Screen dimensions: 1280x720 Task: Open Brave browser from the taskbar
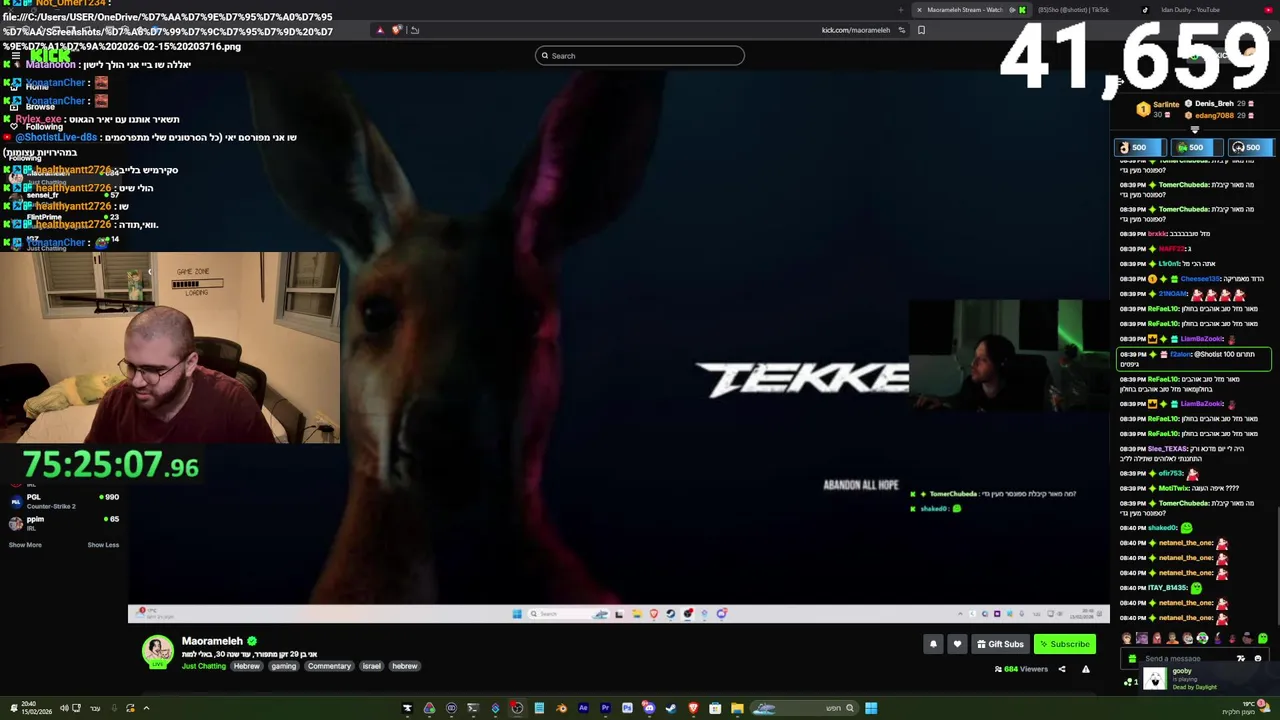[x=694, y=708]
